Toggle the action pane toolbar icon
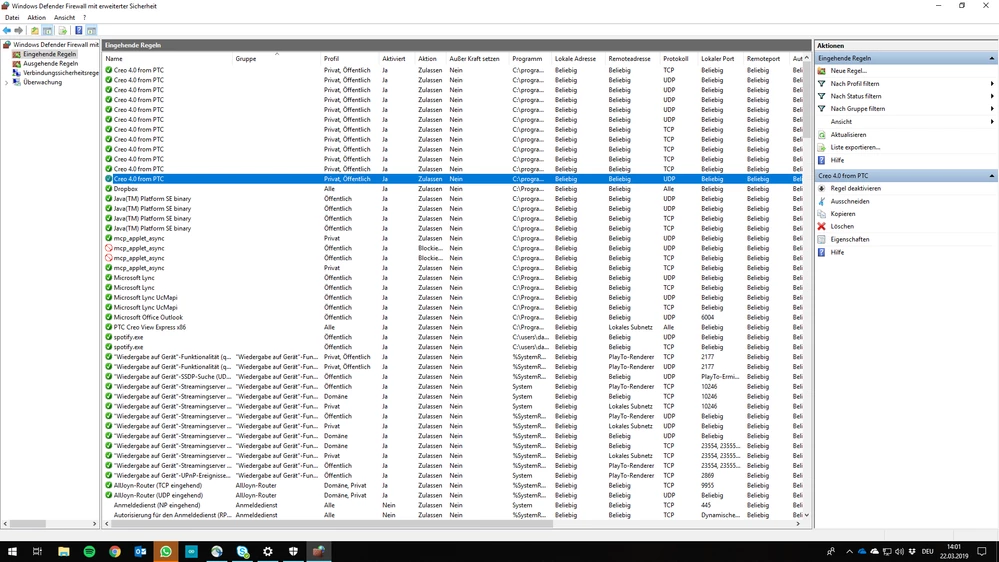The image size is (999, 562). point(91,31)
